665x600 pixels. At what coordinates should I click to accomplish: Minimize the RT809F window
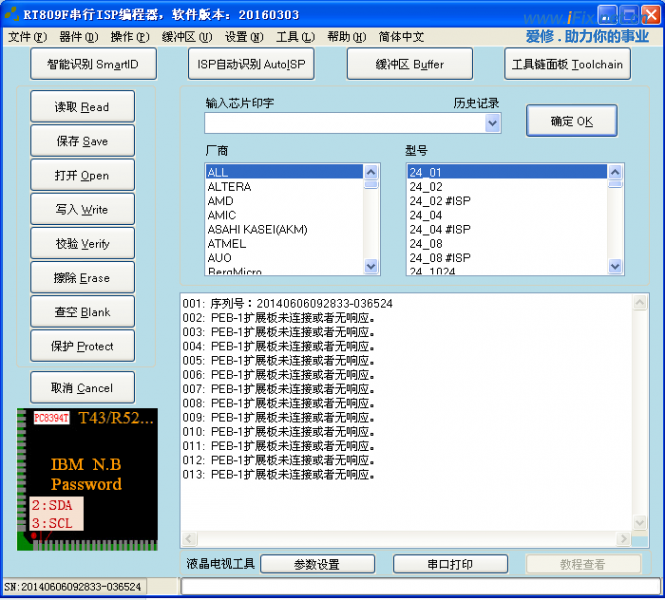point(607,15)
